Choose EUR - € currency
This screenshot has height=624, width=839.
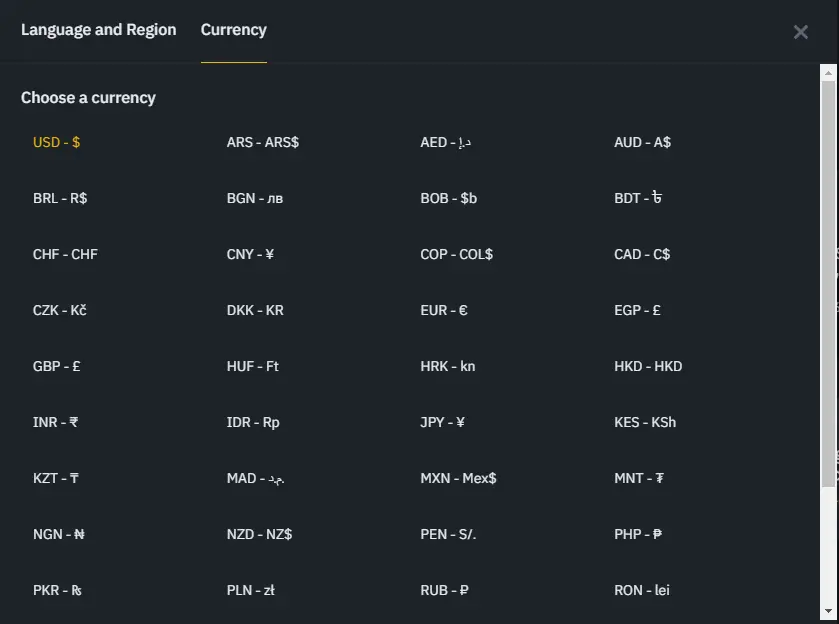[444, 310]
